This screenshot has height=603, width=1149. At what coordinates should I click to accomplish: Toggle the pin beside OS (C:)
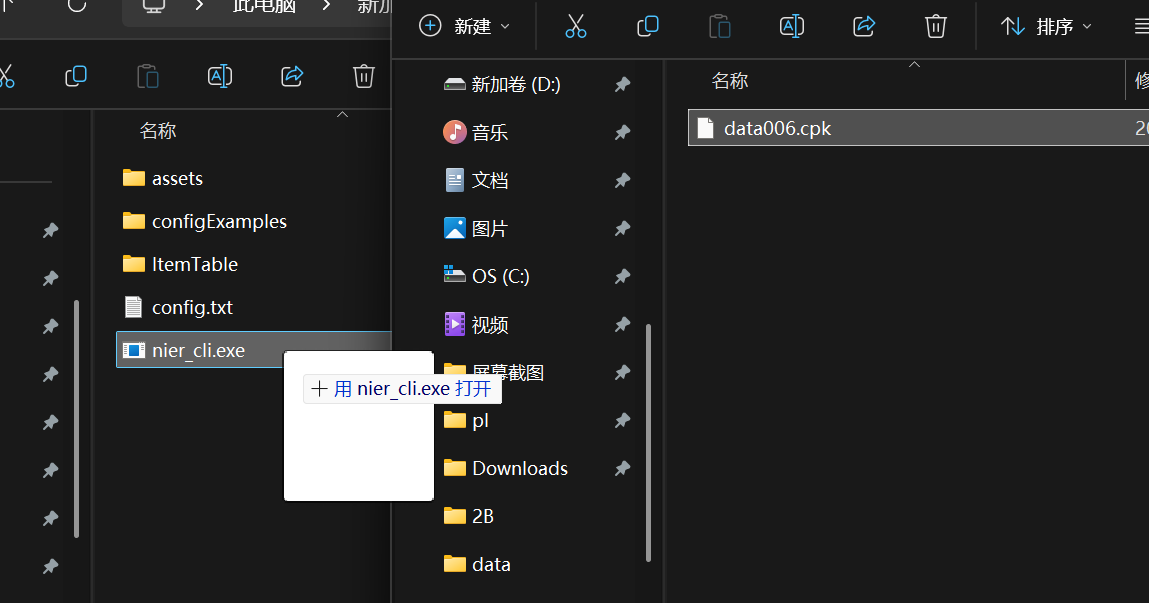coord(622,277)
